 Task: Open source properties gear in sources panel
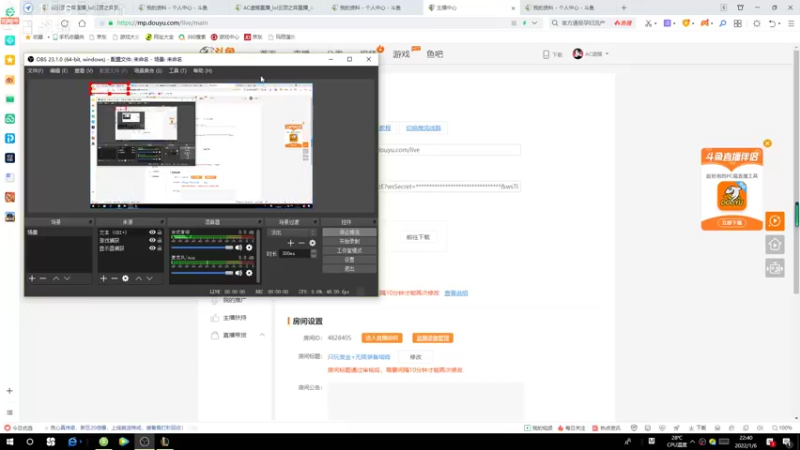[x=126, y=279]
